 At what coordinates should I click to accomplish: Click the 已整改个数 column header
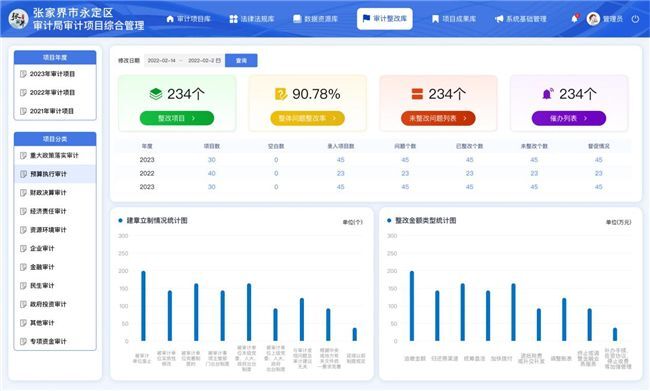[x=469, y=146]
